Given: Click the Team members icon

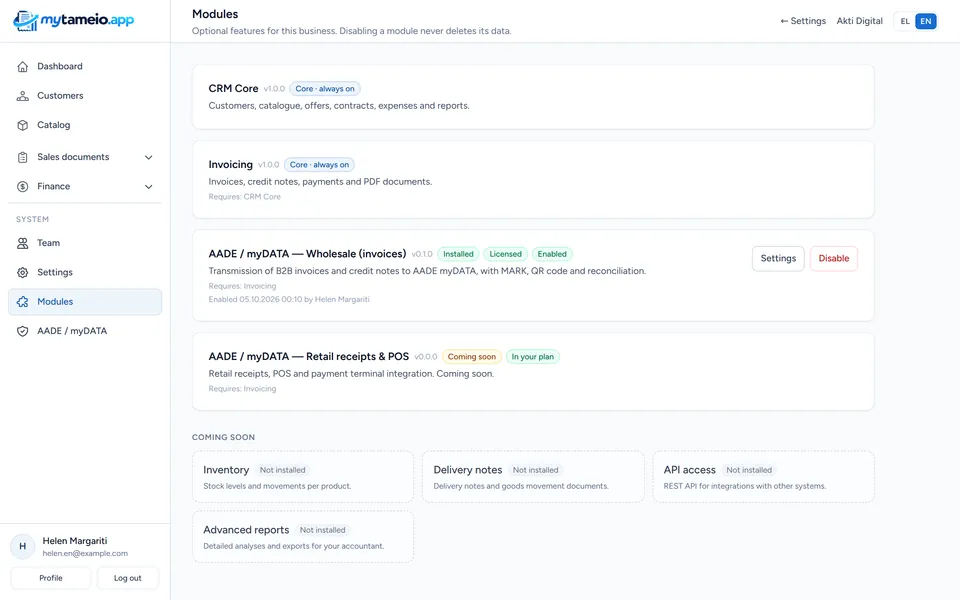Looking at the screenshot, I should click(x=23, y=243).
